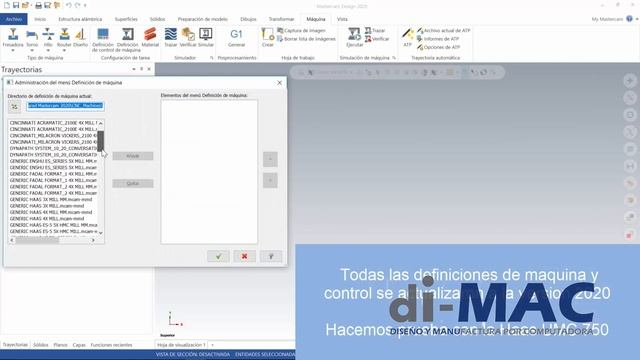
Task: Open the Archivo menu
Action: tap(13, 19)
